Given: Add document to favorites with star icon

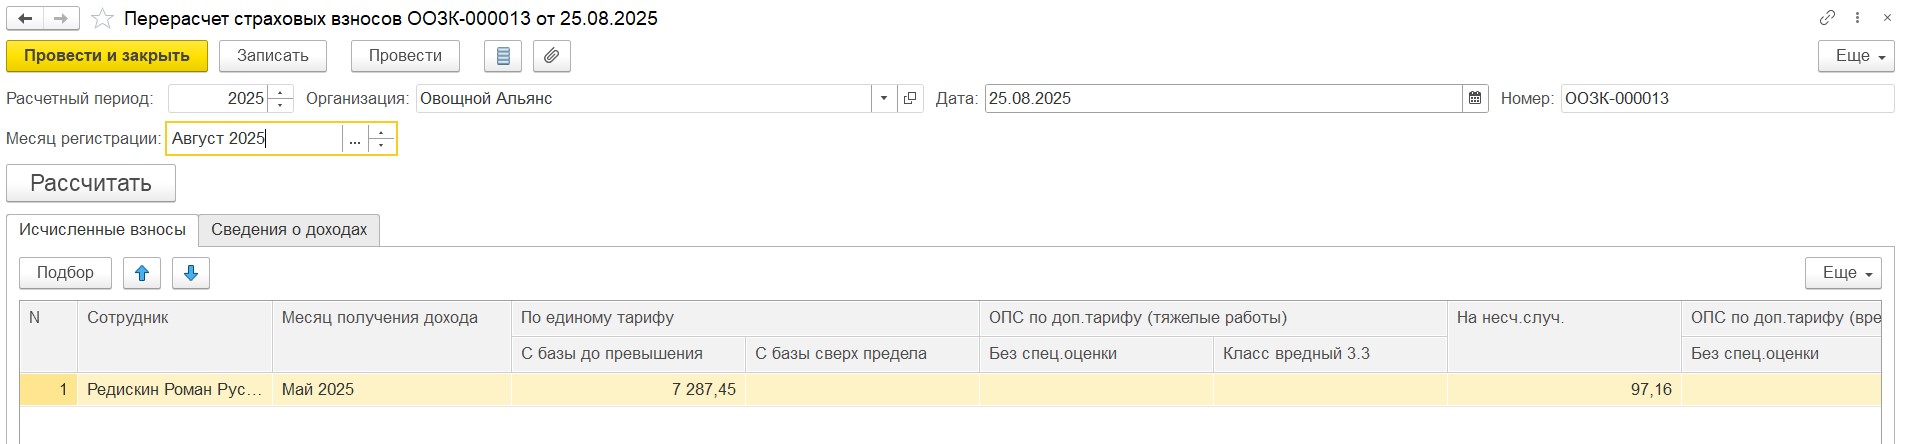Looking at the screenshot, I should [x=102, y=19].
